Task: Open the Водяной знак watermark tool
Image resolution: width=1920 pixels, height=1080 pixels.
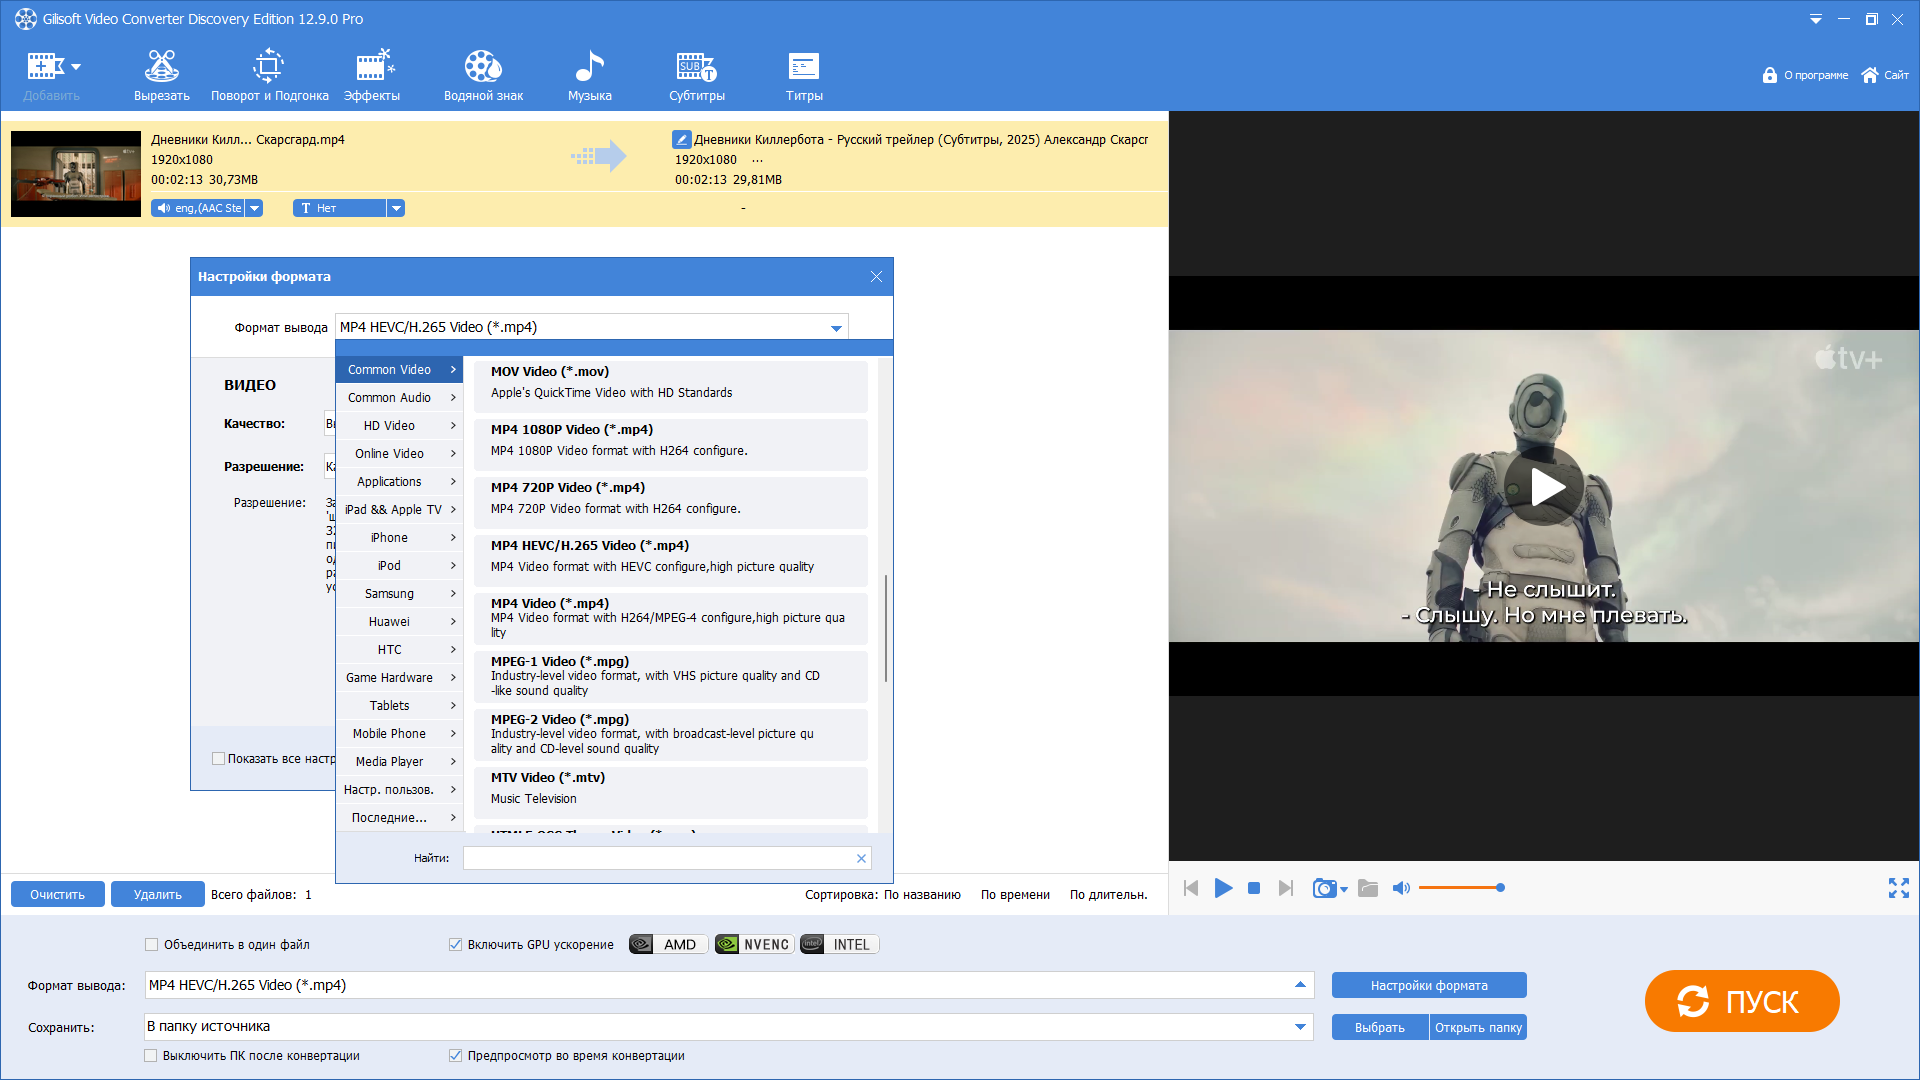Action: pyautogui.click(x=483, y=76)
